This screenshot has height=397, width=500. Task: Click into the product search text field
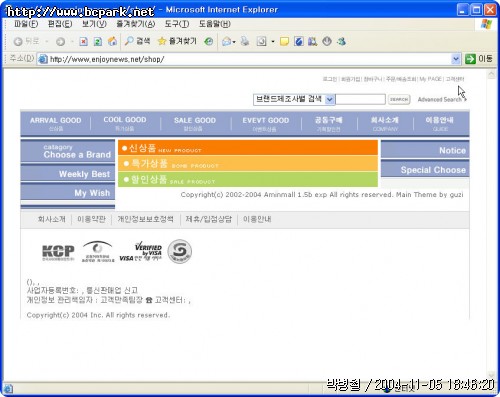click(x=360, y=99)
